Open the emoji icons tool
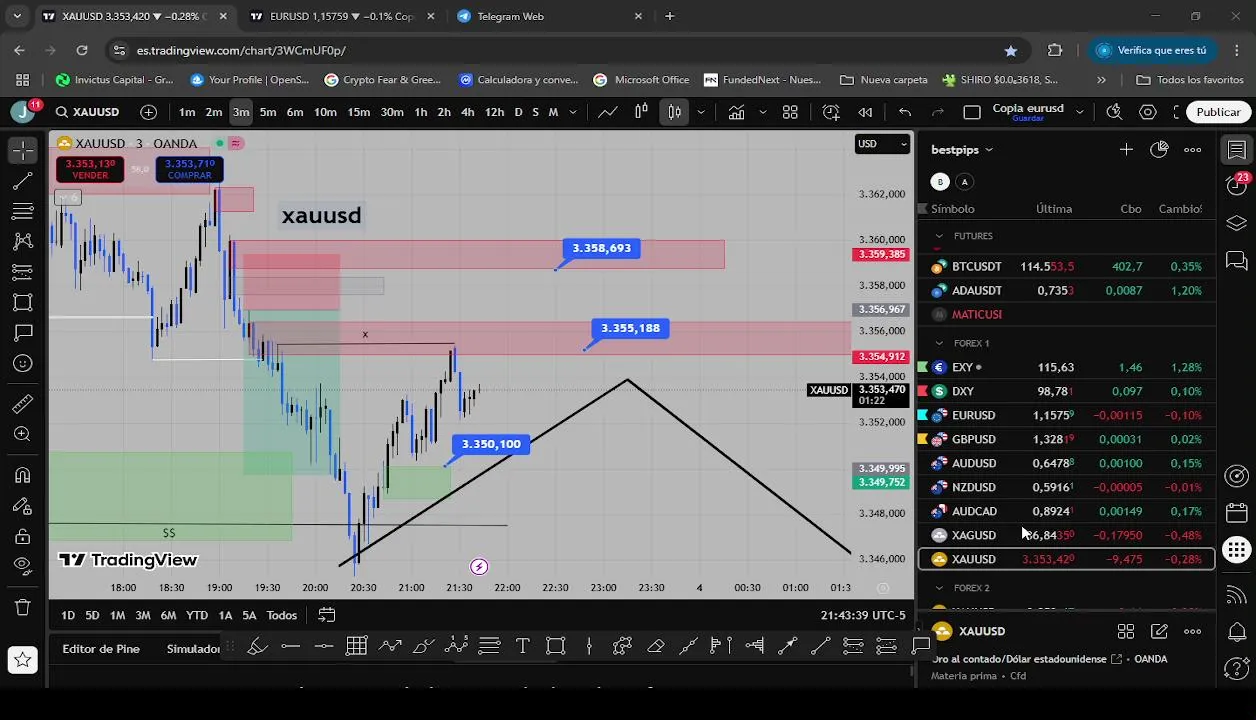1256x720 pixels. (23, 363)
